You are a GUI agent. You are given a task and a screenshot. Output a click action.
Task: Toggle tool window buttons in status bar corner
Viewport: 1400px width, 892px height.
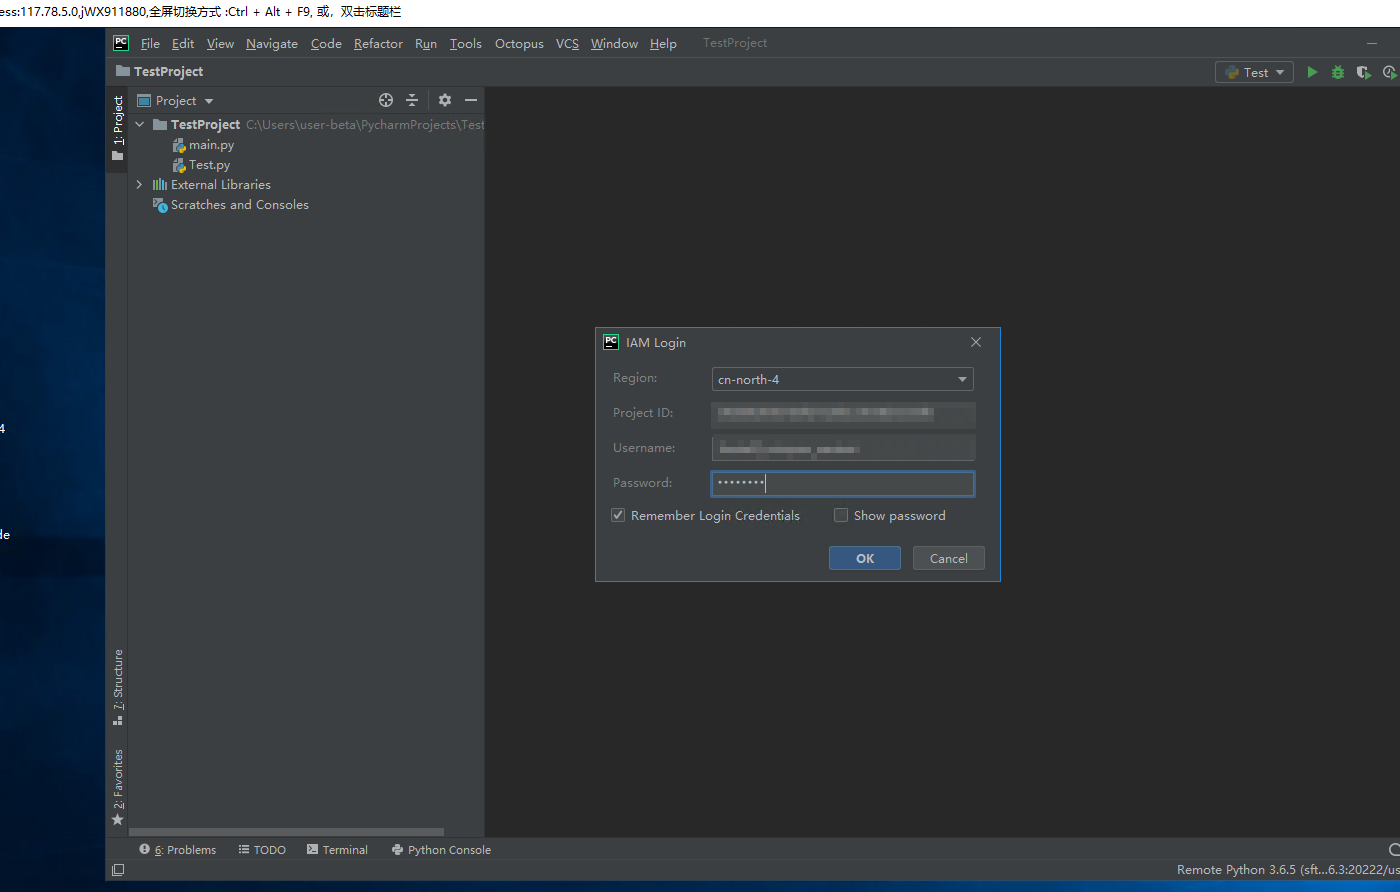118,870
